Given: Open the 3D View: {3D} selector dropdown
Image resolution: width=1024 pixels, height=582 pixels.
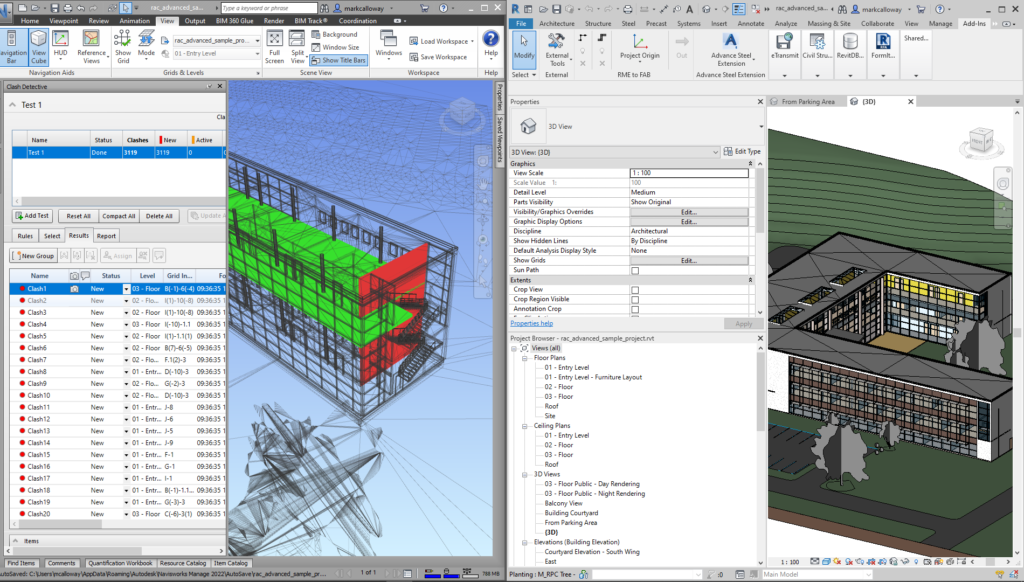Looking at the screenshot, I should click(715, 152).
